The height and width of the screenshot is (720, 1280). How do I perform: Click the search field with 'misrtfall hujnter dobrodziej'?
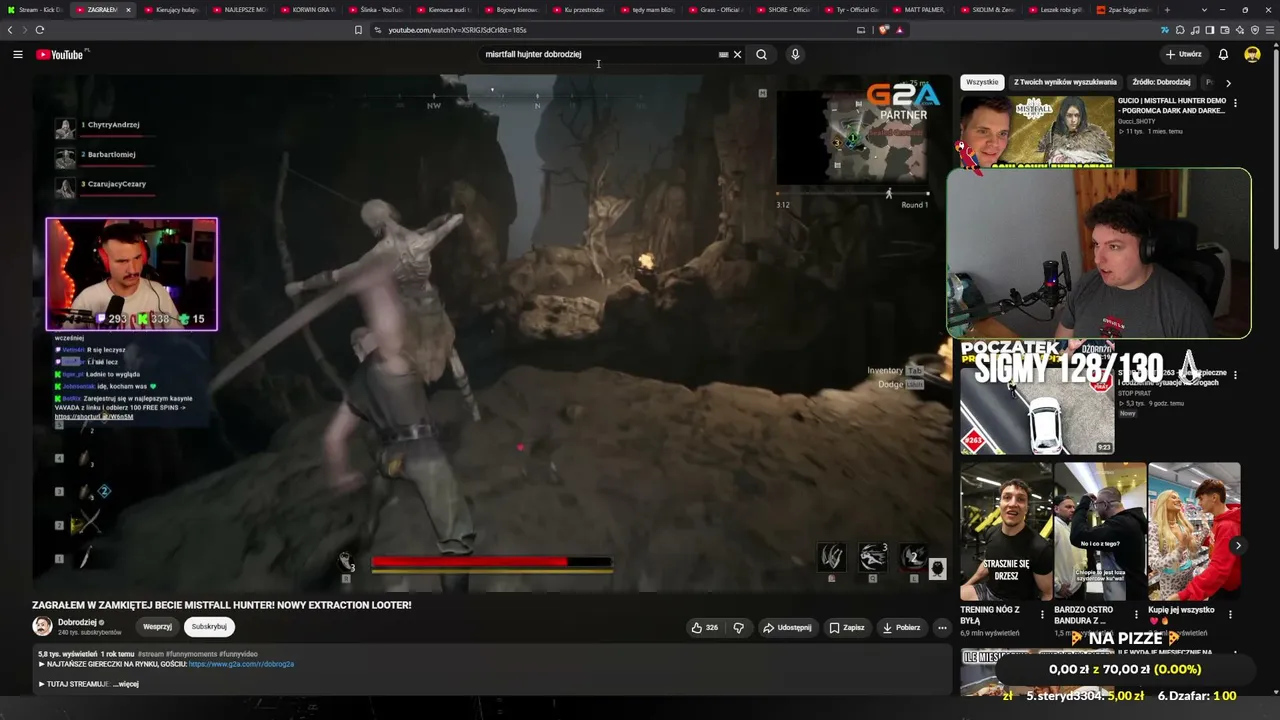598,55
